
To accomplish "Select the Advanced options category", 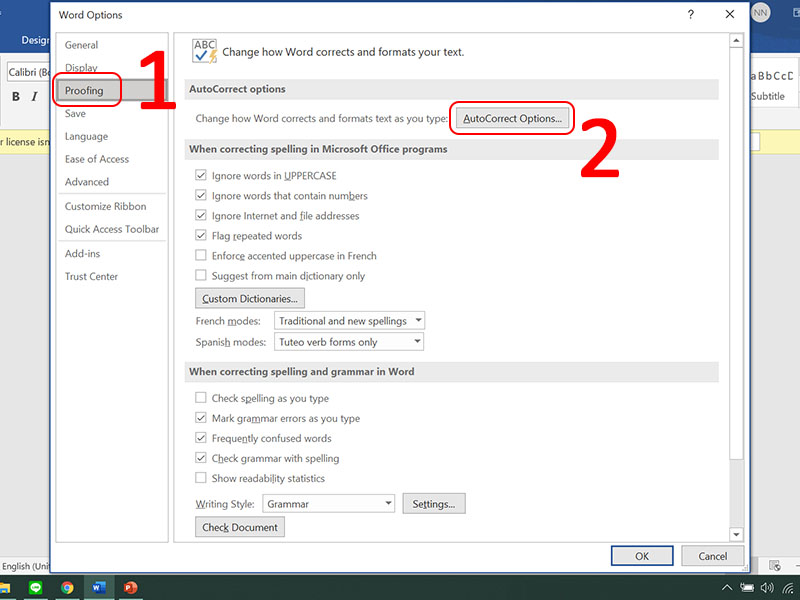I will coord(88,182).
